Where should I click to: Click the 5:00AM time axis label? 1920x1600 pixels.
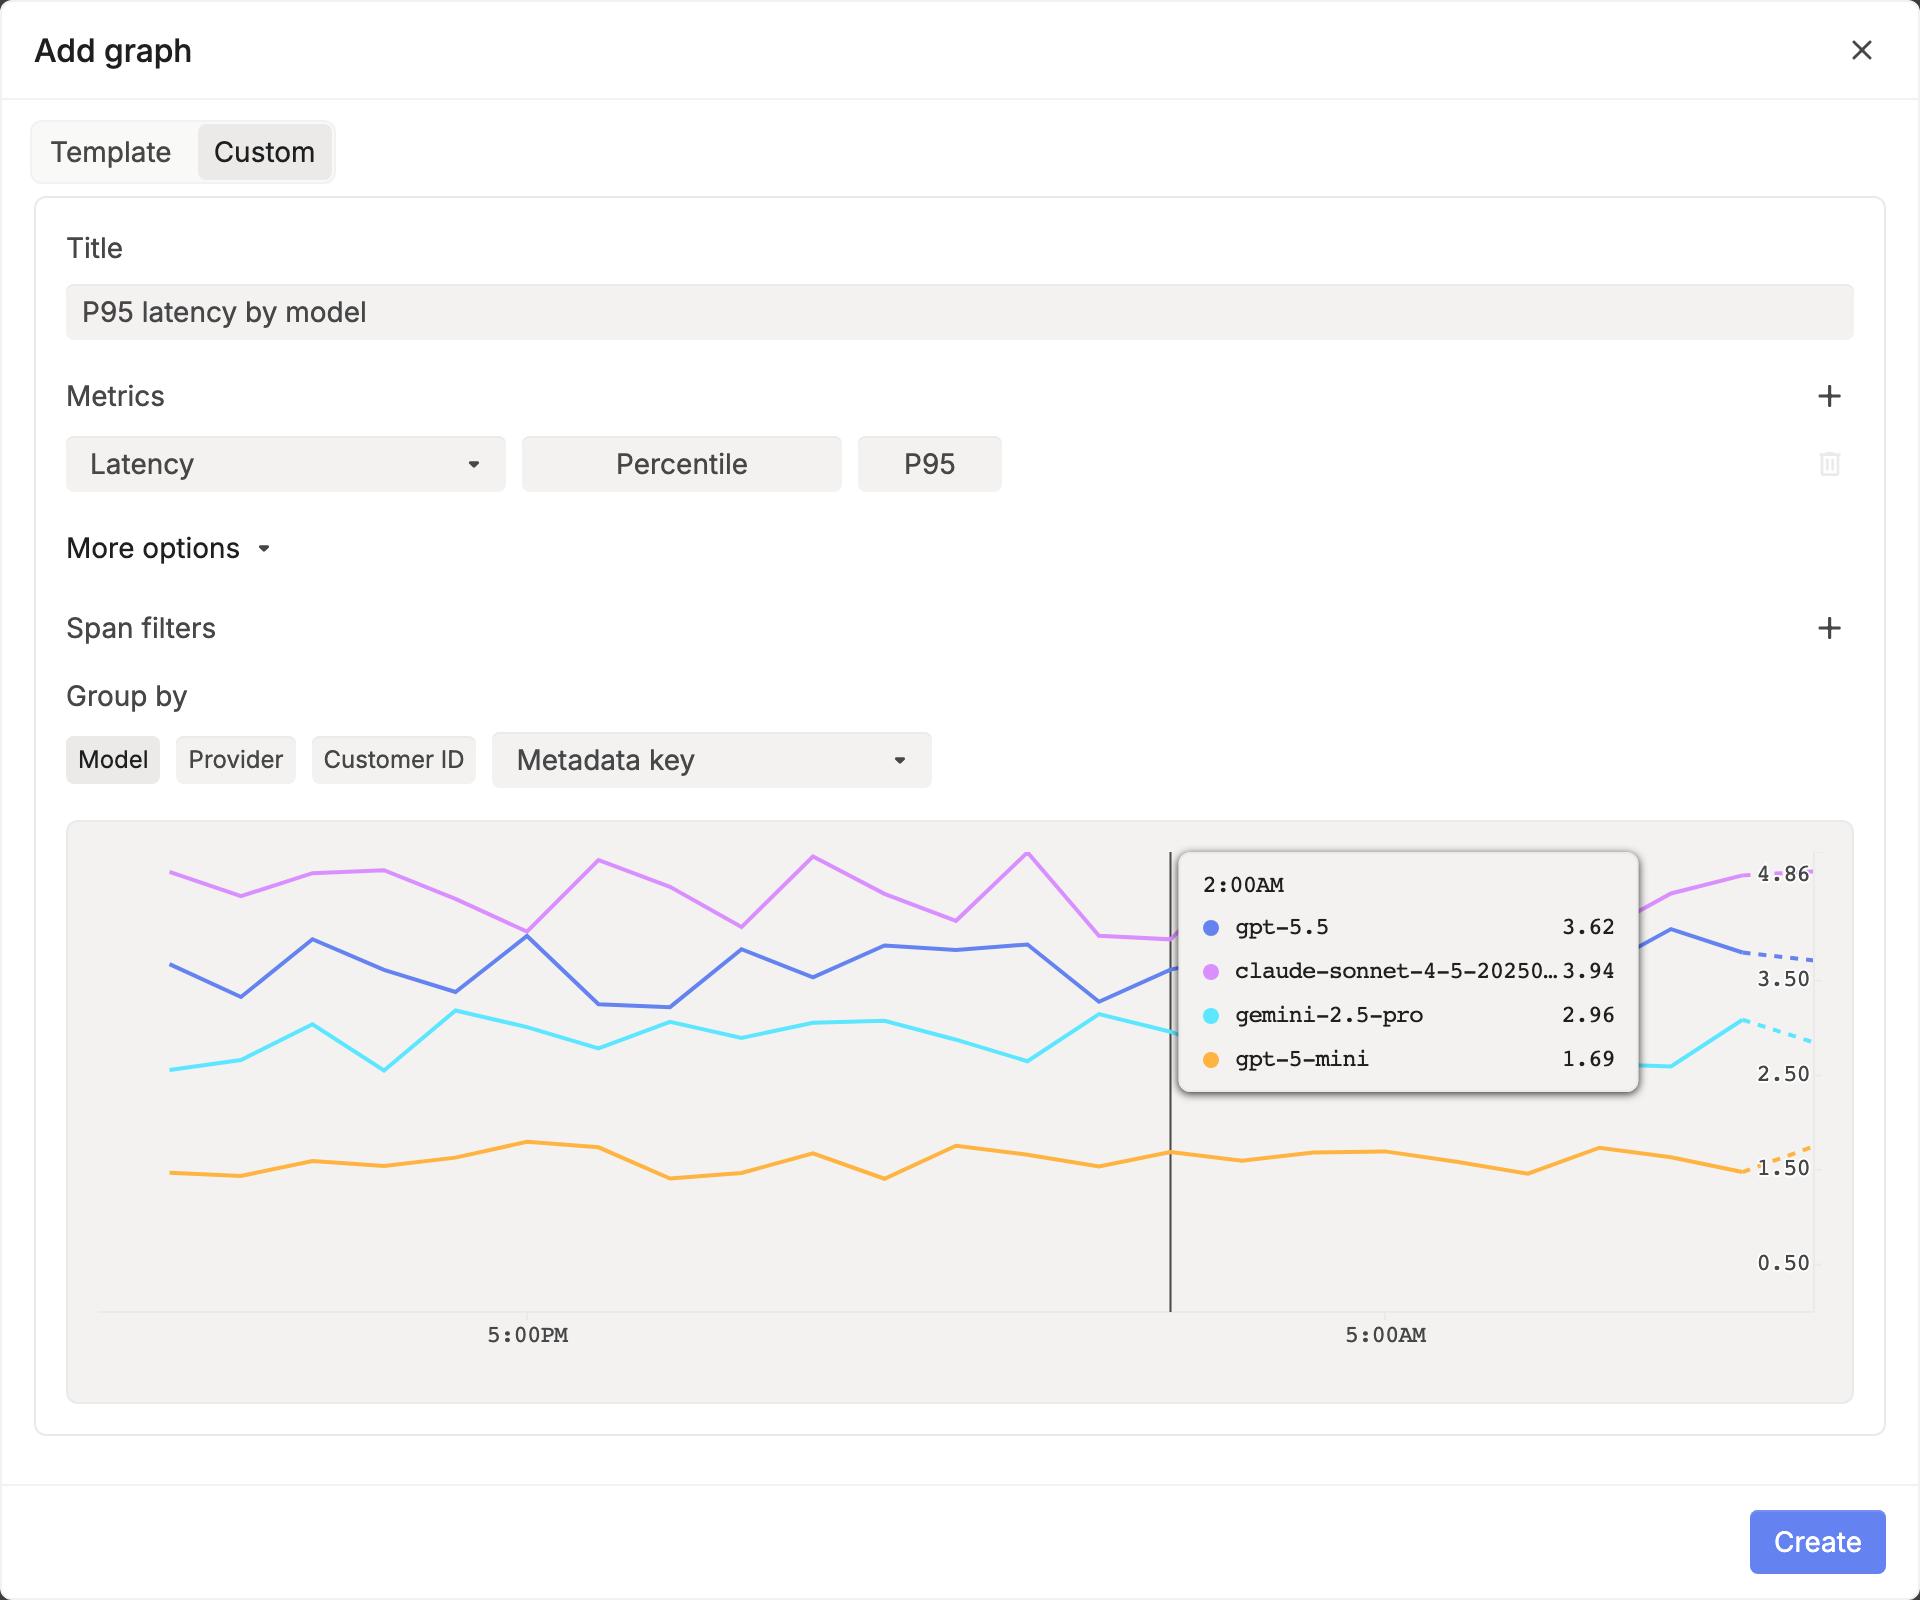[x=1385, y=1335]
